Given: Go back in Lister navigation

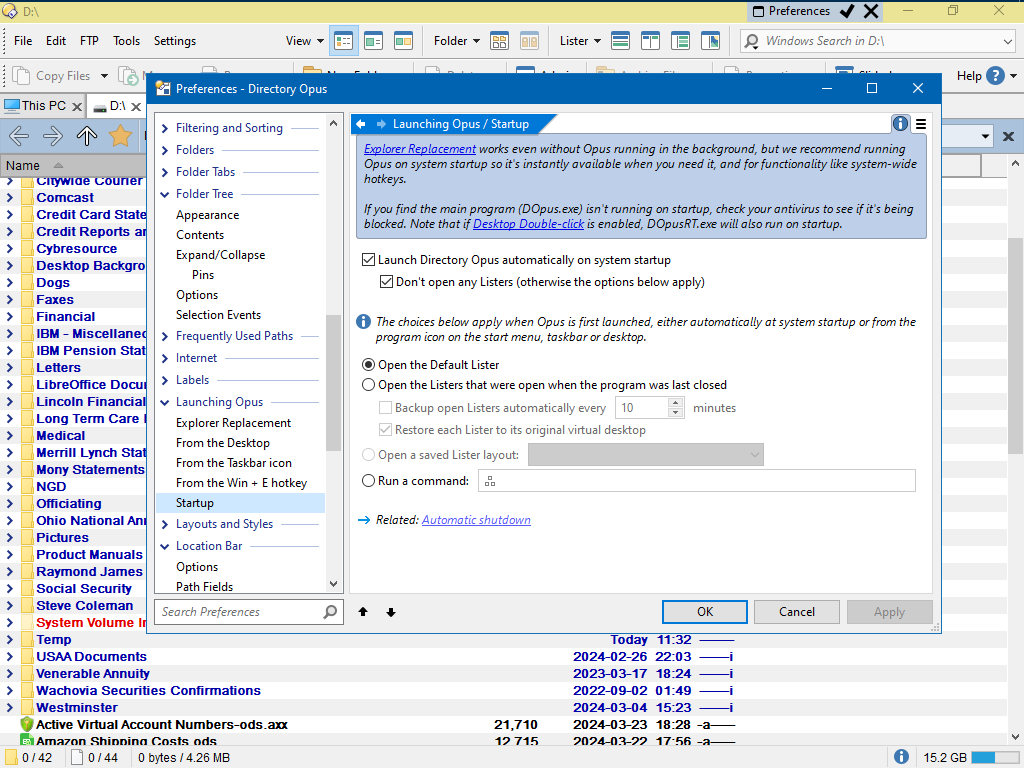Looking at the screenshot, I should [x=19, y=136].
